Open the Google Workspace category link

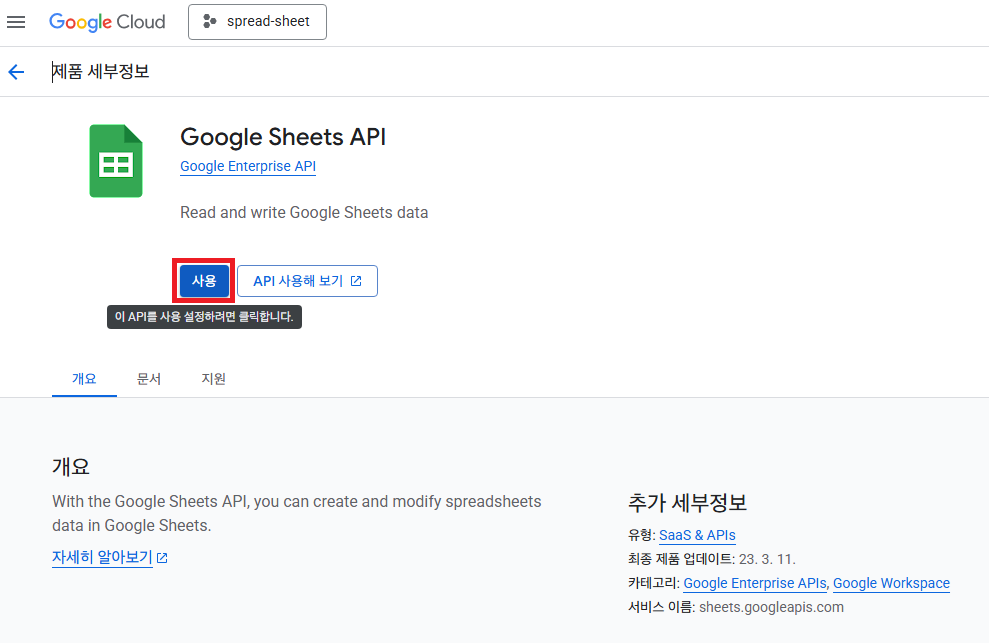tap(891, 583)
